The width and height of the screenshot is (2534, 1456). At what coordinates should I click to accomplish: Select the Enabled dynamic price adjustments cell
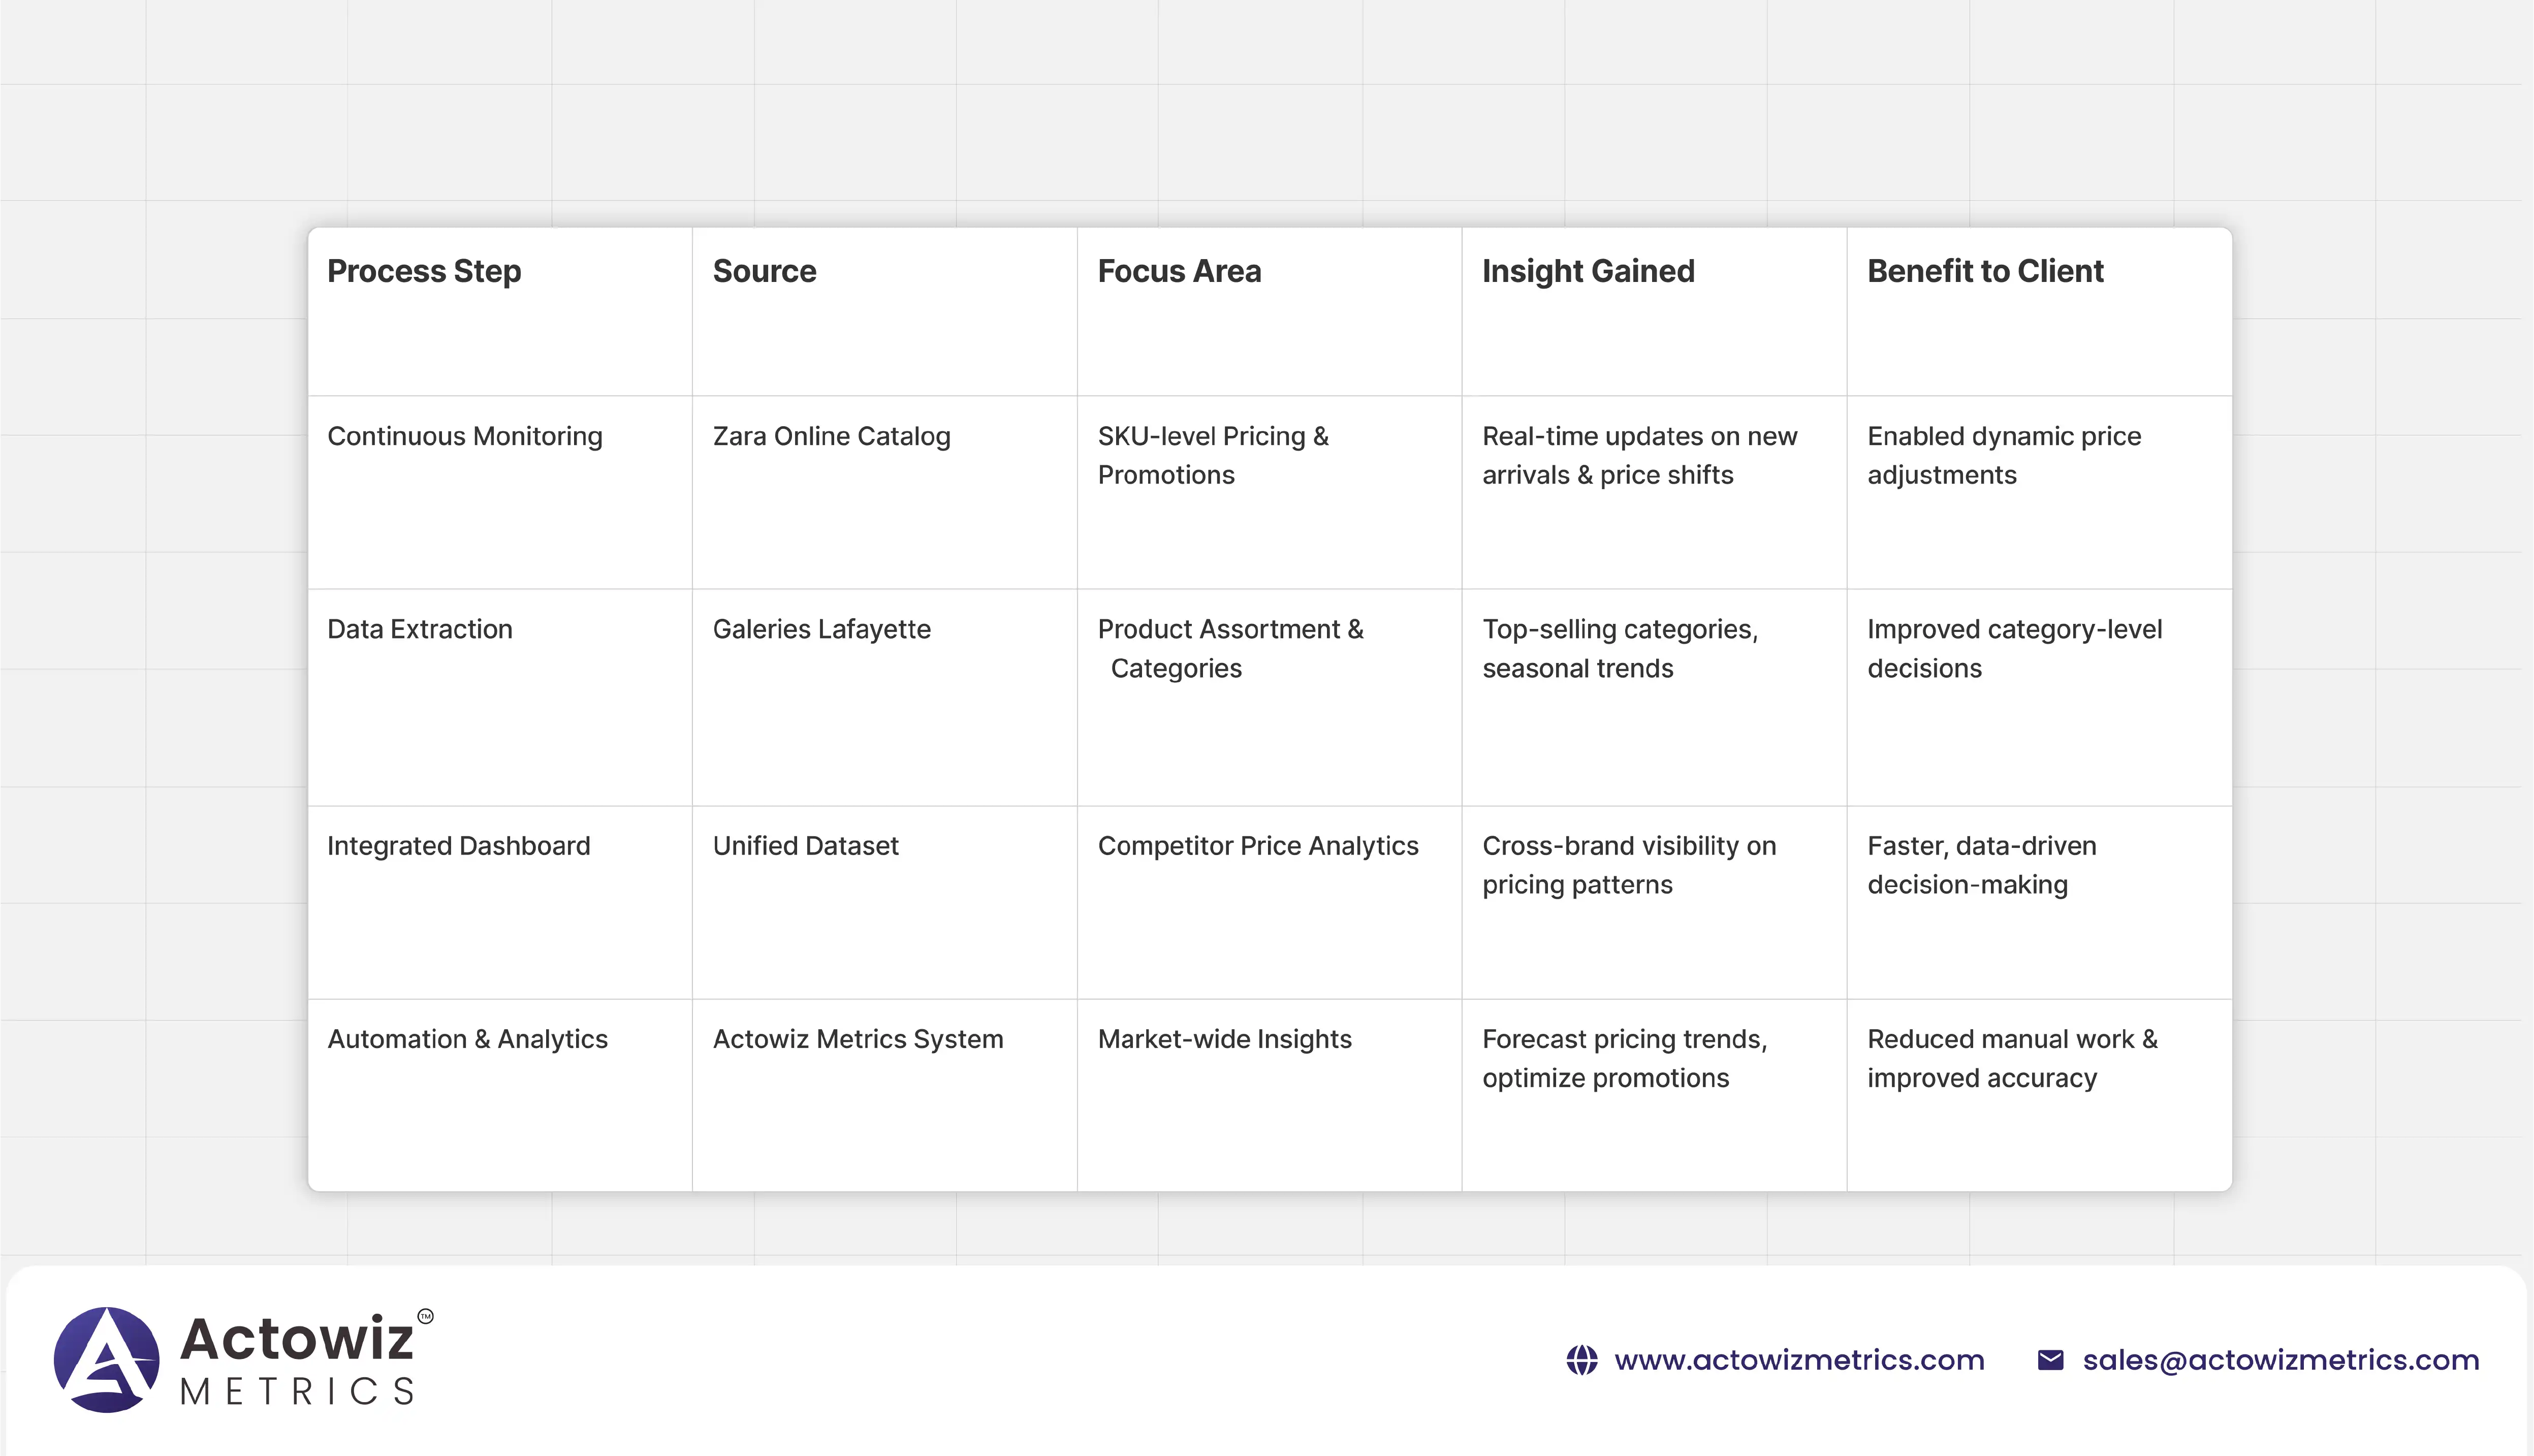point(2003,455)
